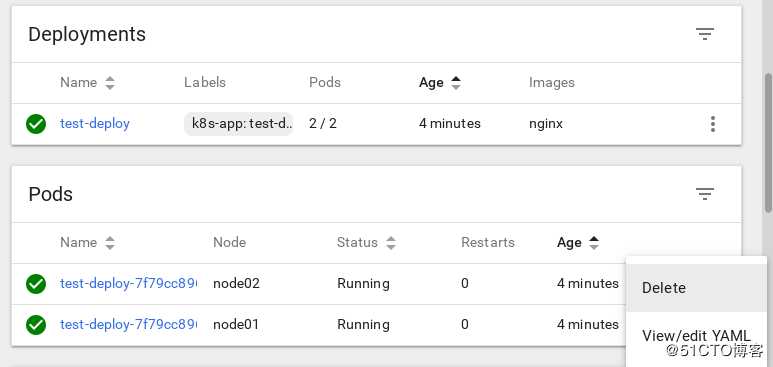Image resolution: width=773 pixels, height=367 pixels.
Task: Click the Pods section heading
Action: 50,194
